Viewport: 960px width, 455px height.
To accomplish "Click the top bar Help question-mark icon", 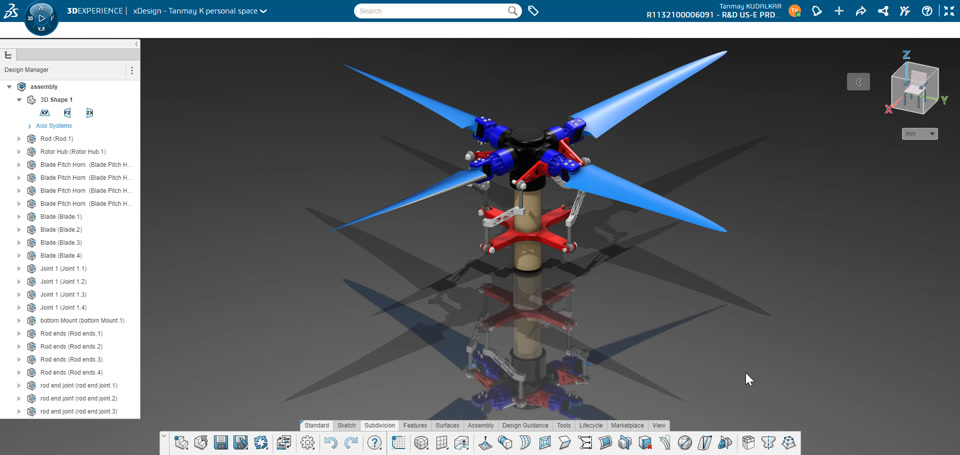I will click(x=927, y=11).
